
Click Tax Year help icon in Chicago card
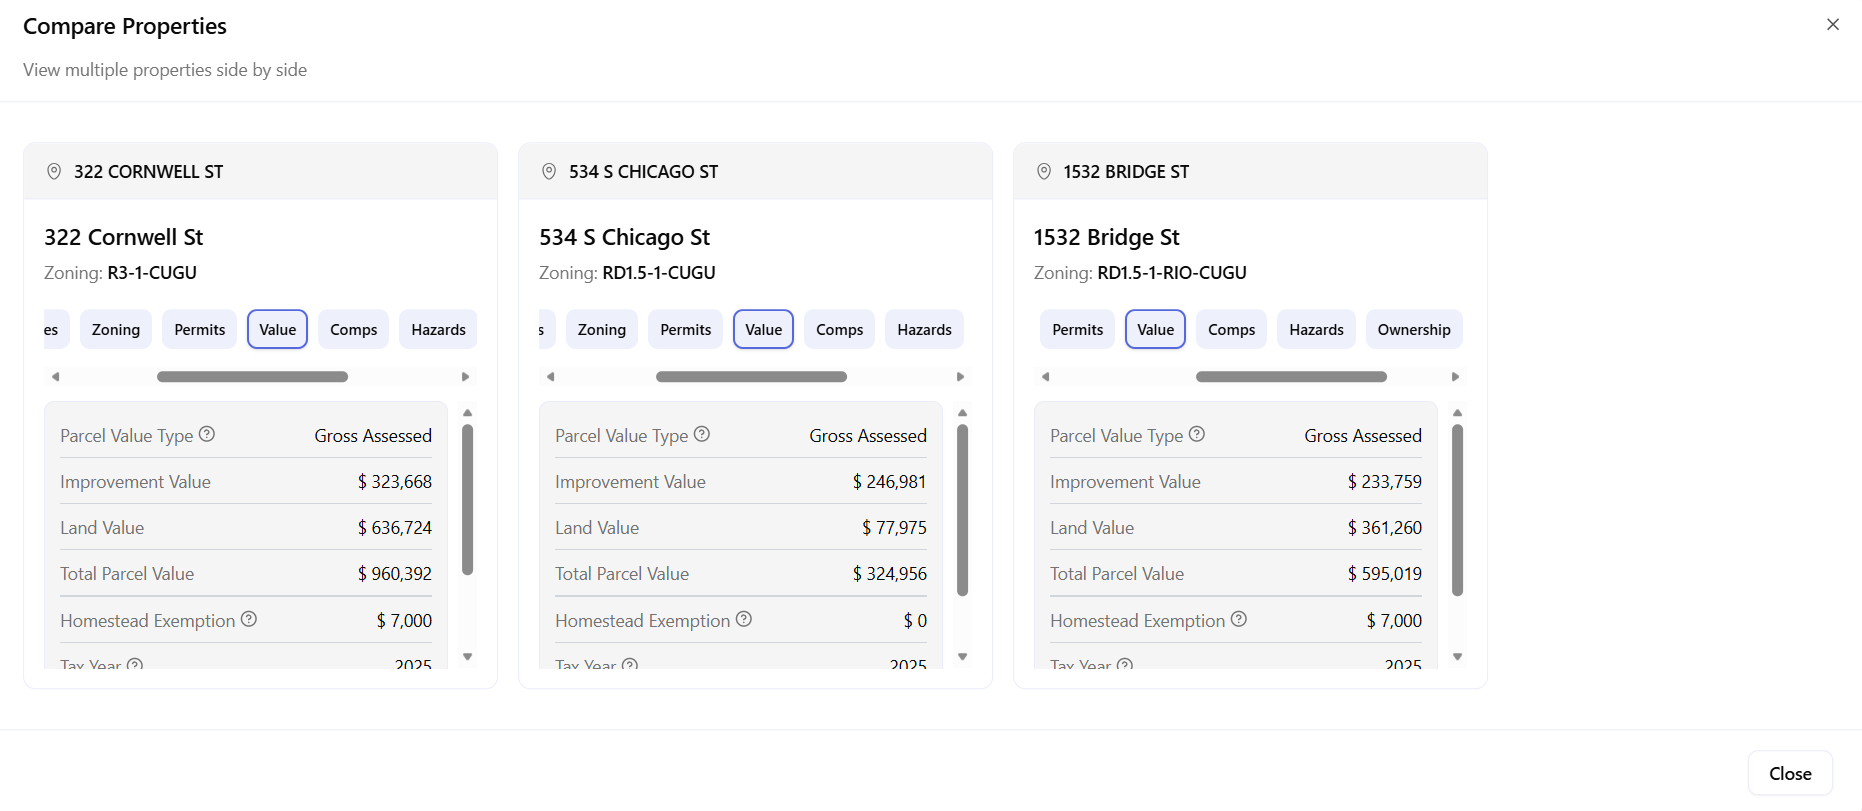pos(630,664)
